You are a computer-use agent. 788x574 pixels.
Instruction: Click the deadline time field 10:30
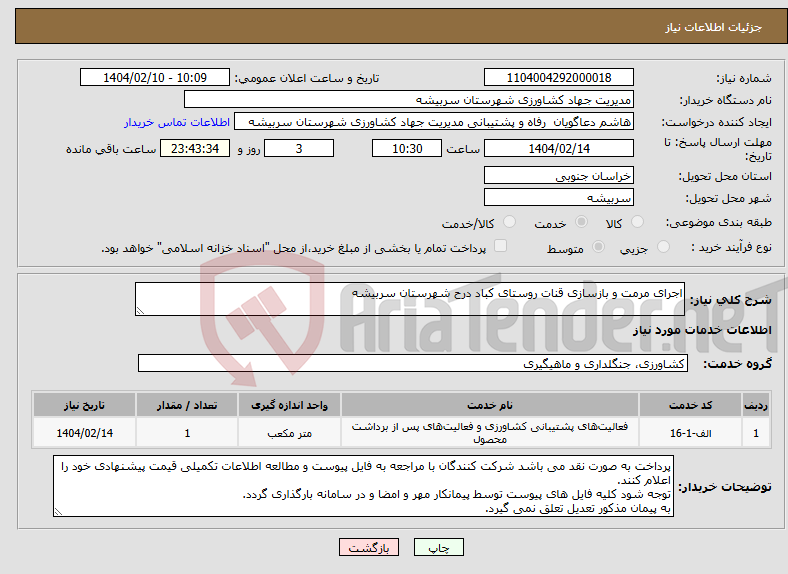[407, 148]
